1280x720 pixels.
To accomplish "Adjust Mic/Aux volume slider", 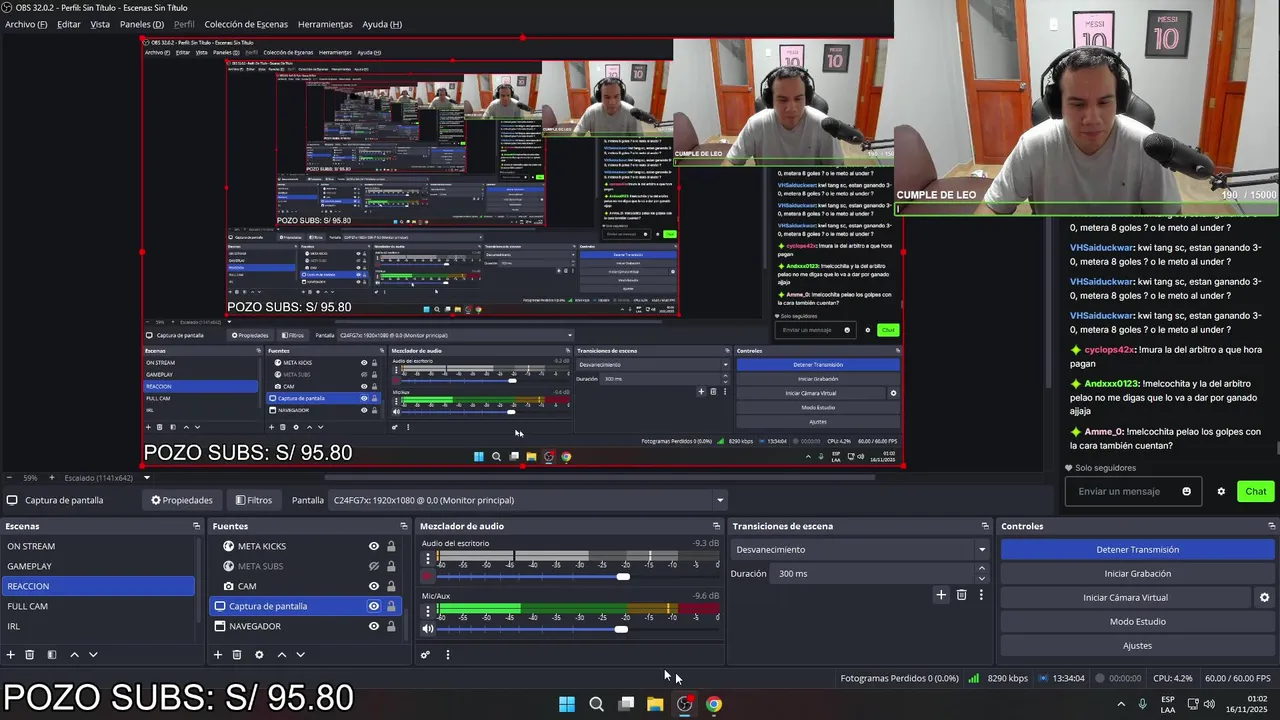I will coord(621,629).
